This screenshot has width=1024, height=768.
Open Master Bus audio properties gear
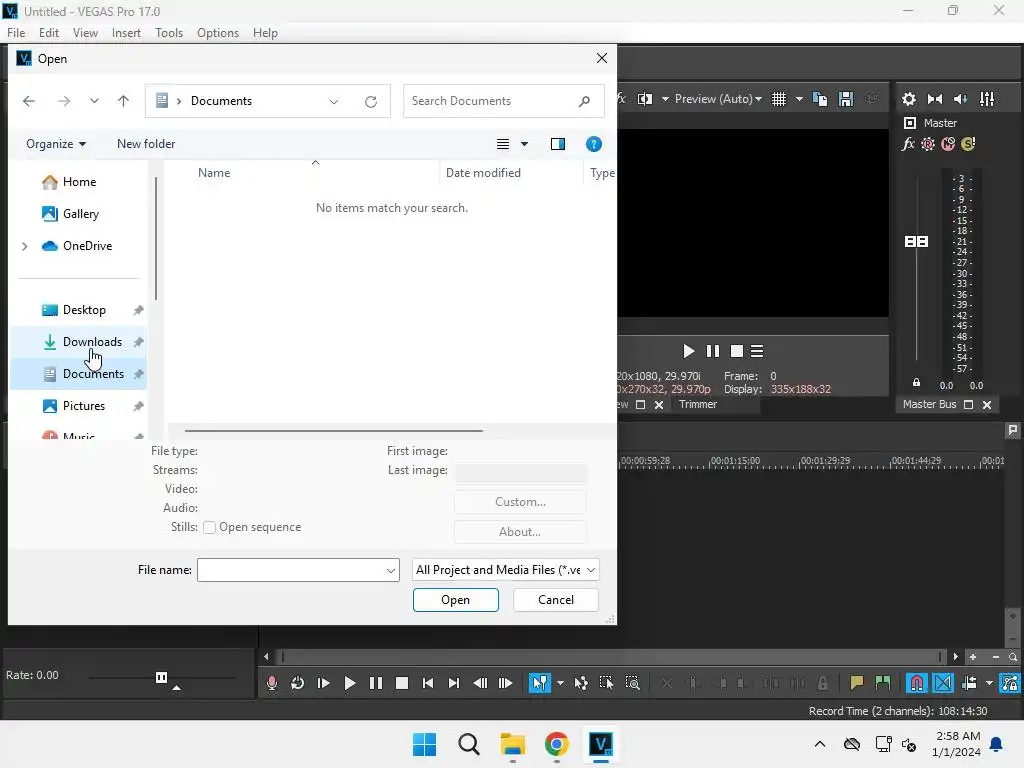[908, 99]
